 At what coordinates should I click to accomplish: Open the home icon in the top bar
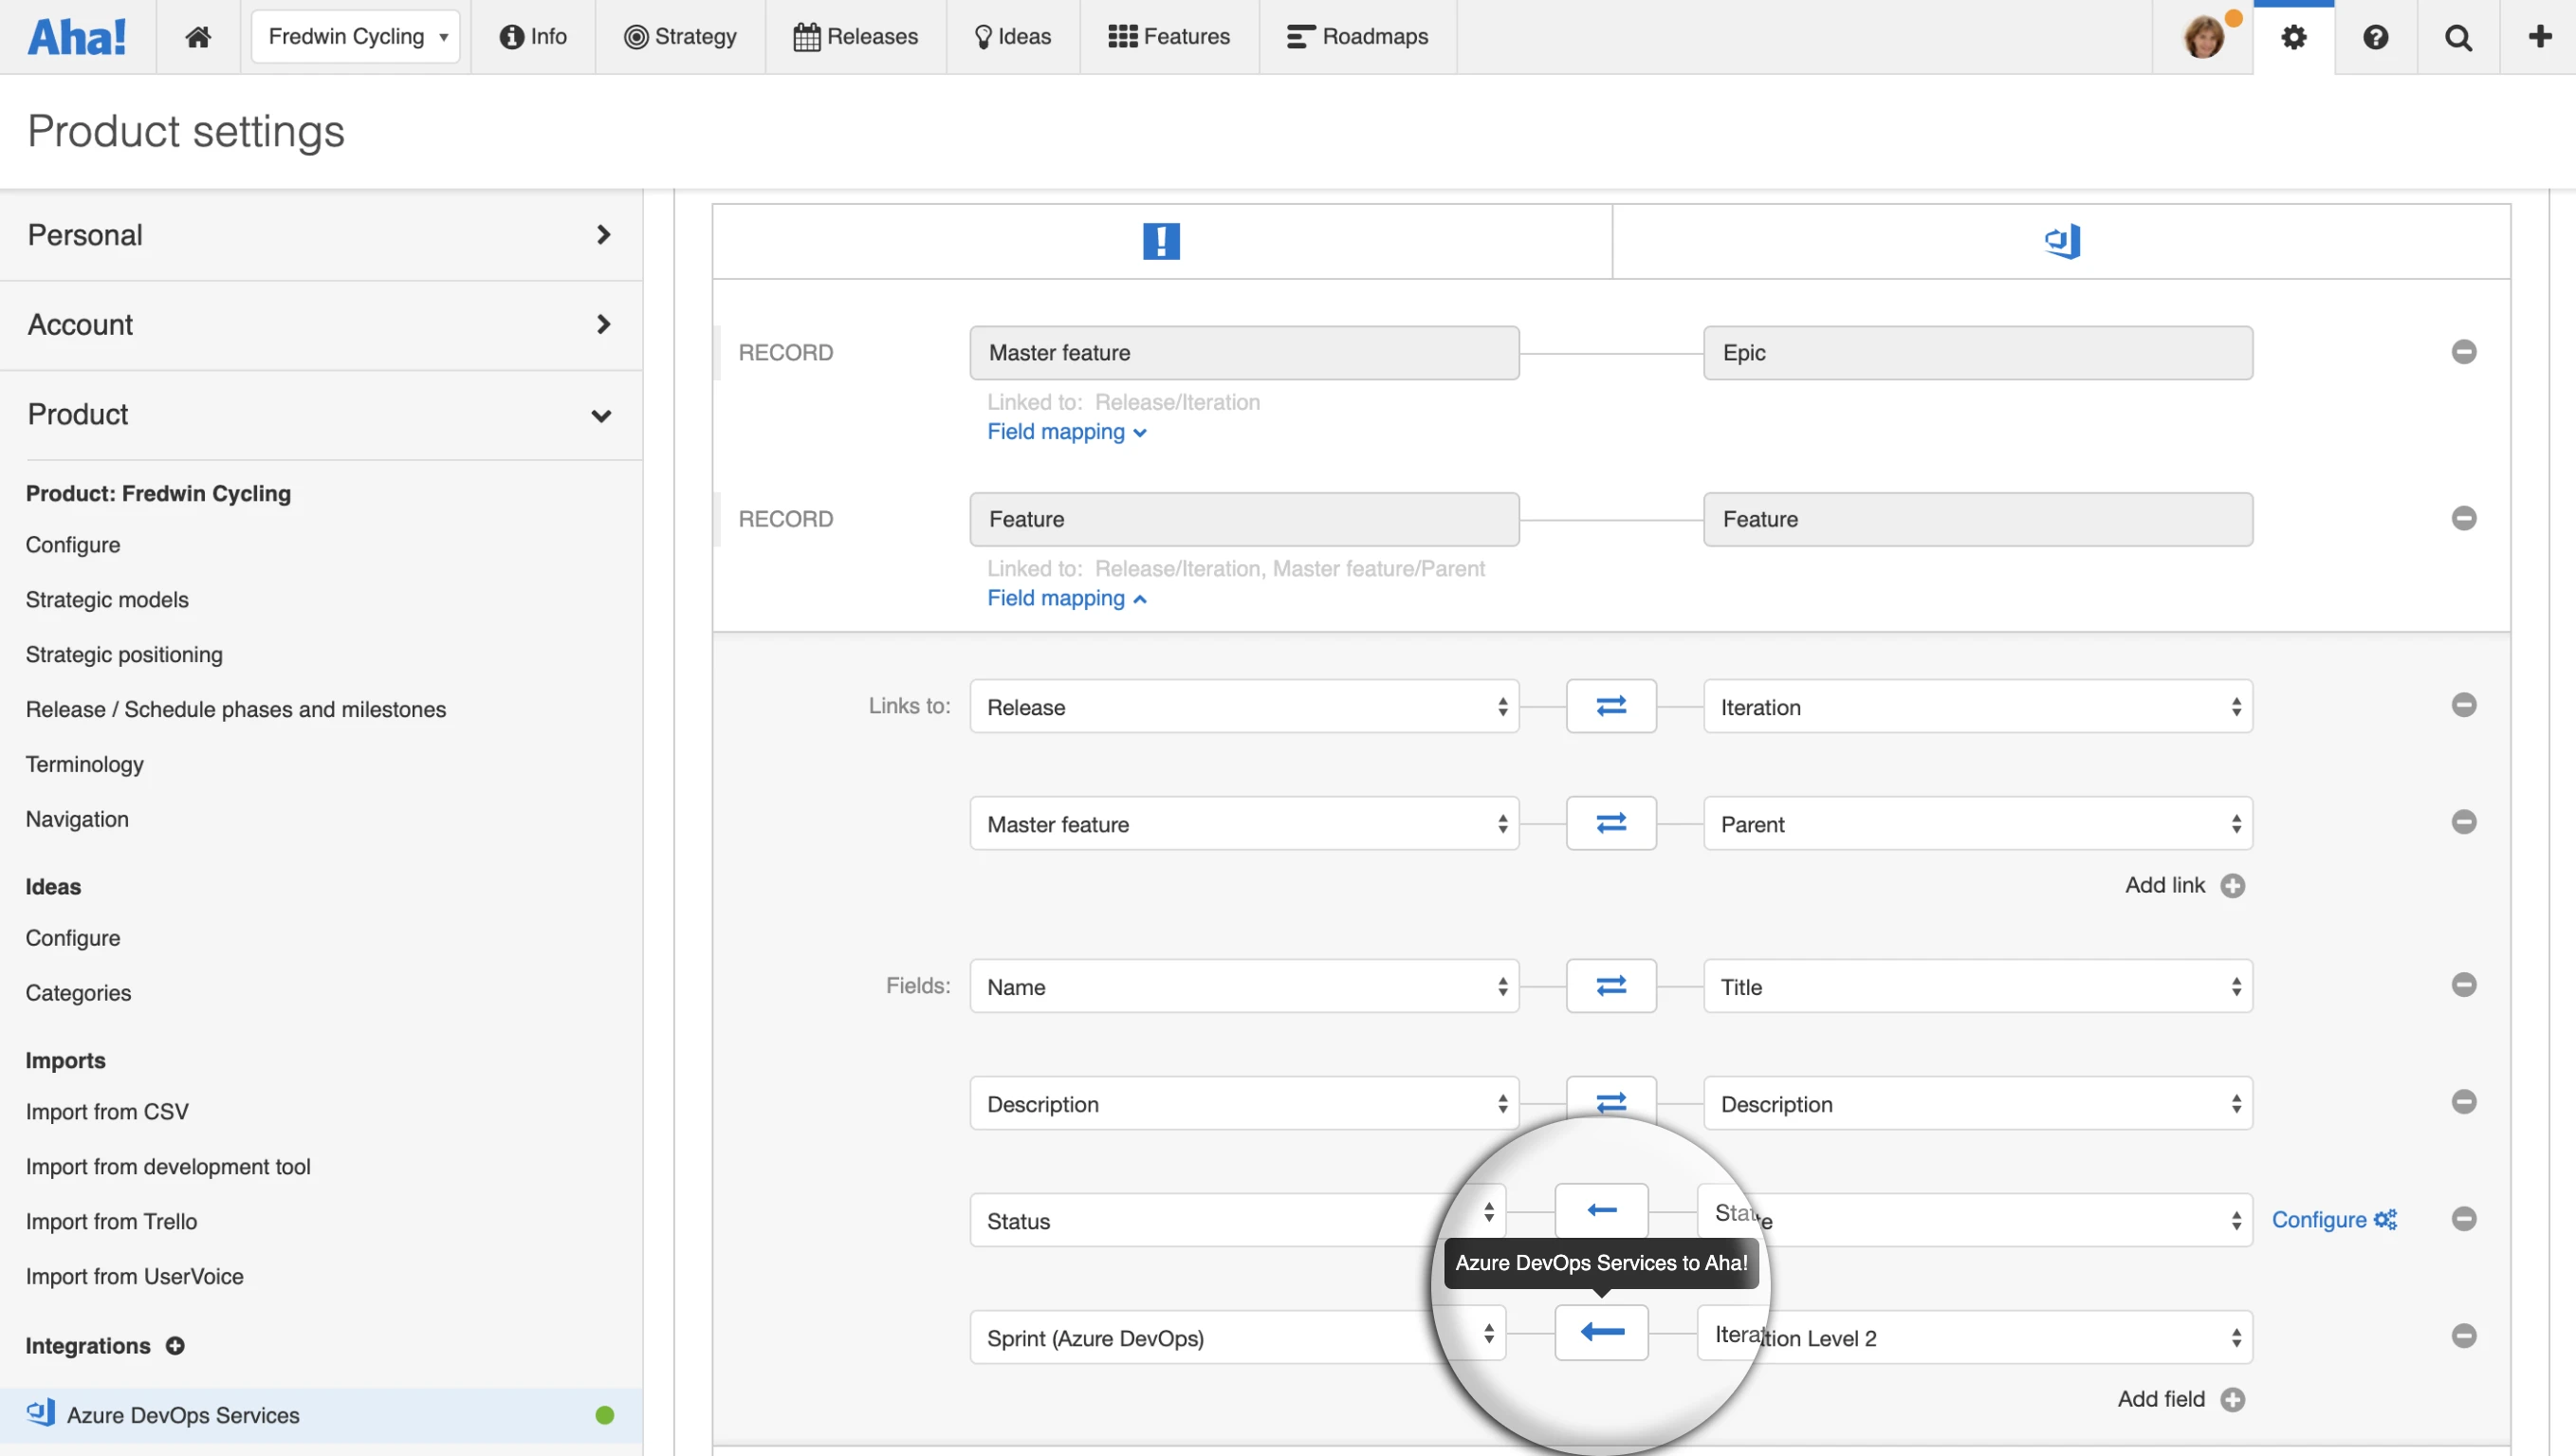click(x=198, y=37)
